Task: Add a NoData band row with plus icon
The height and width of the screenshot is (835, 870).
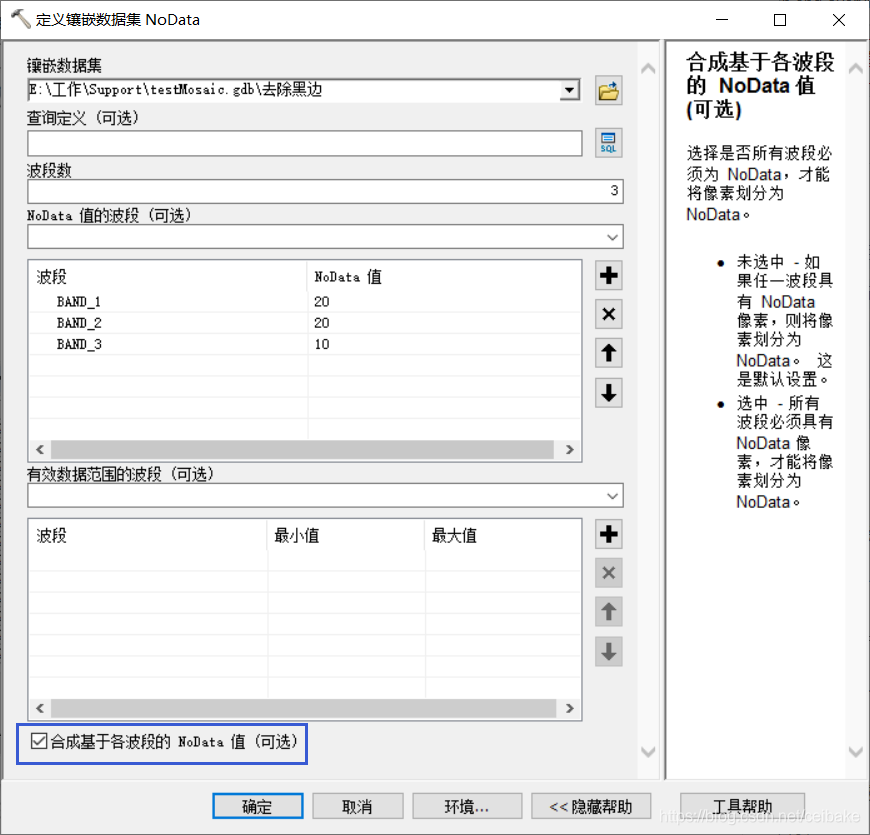Action: [x=608, y=275]
